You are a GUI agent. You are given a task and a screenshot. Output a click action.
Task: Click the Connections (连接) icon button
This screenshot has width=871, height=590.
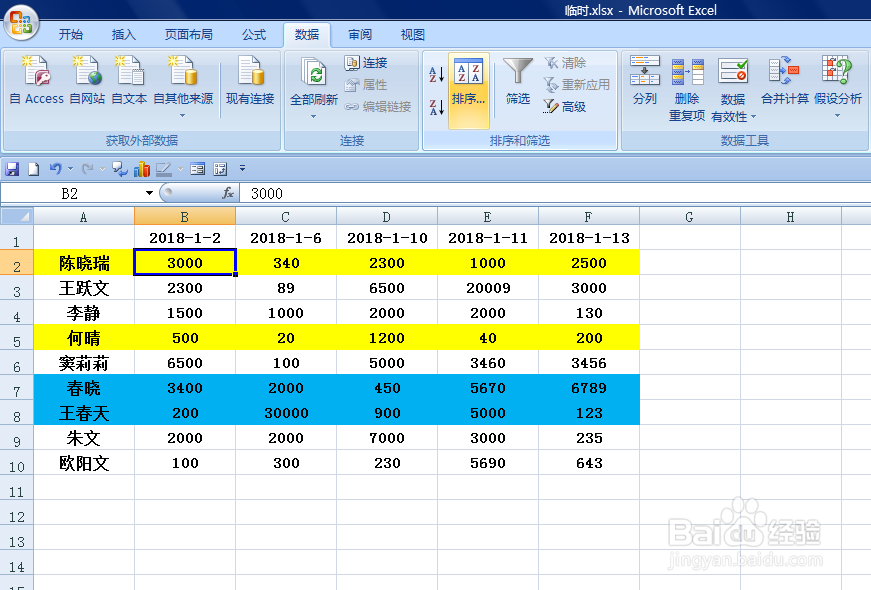click(366, 63)
